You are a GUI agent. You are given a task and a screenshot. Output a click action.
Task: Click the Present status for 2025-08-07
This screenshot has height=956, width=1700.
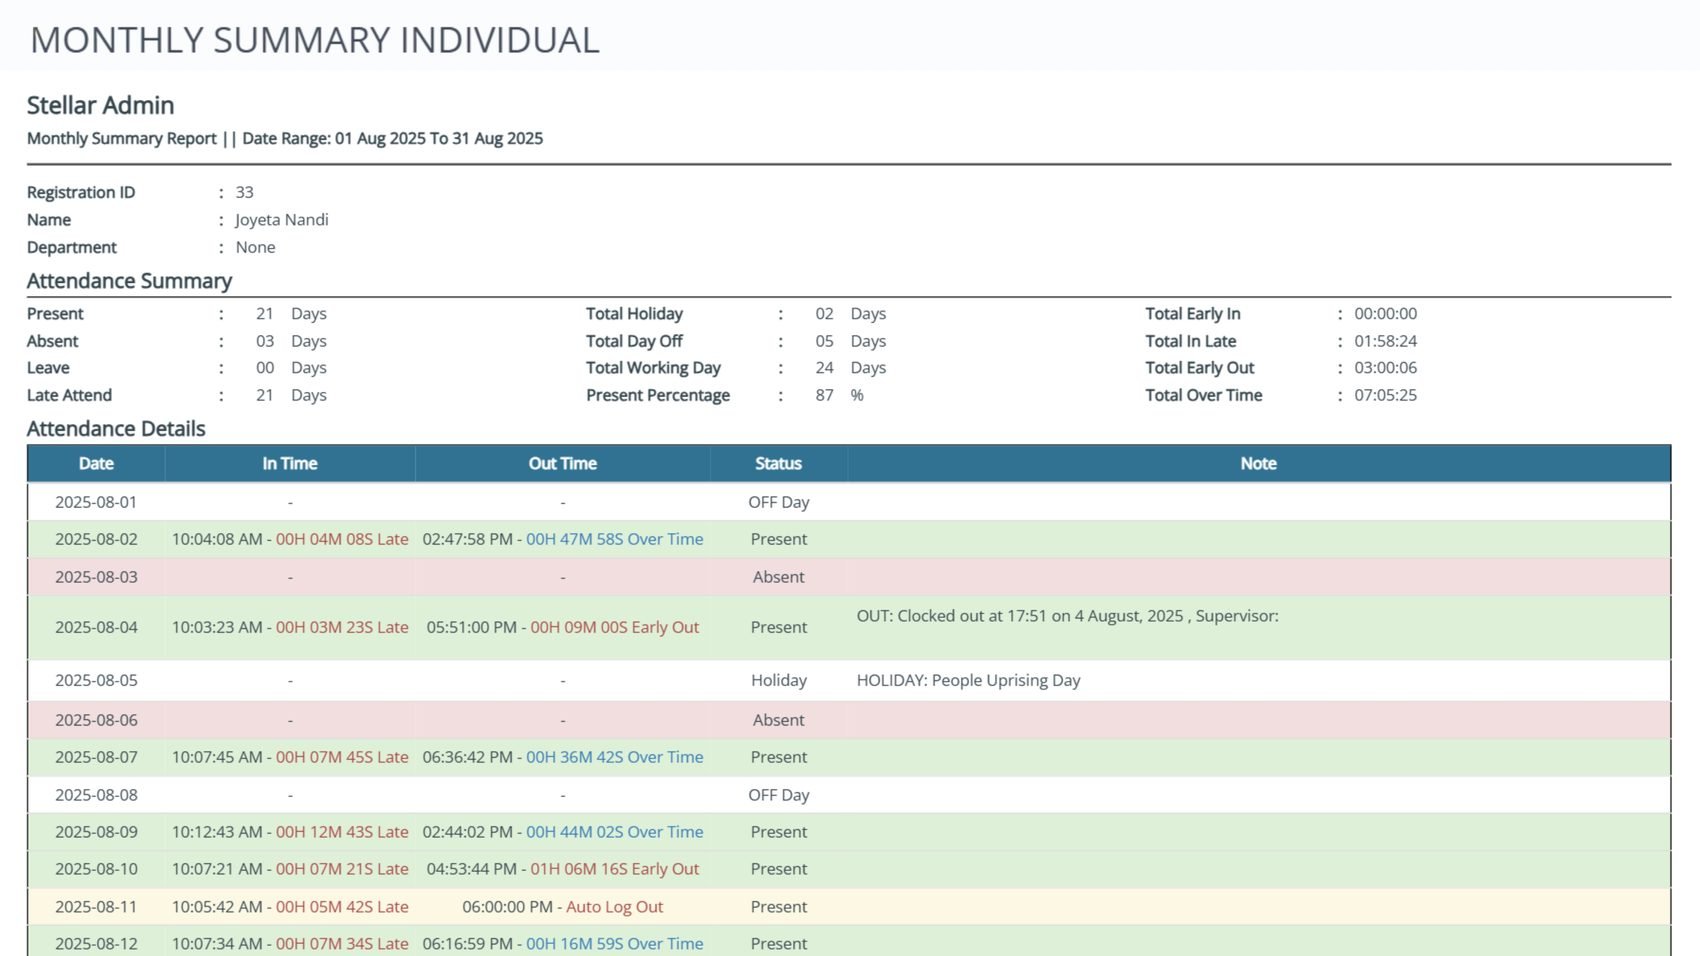point(779,757)
